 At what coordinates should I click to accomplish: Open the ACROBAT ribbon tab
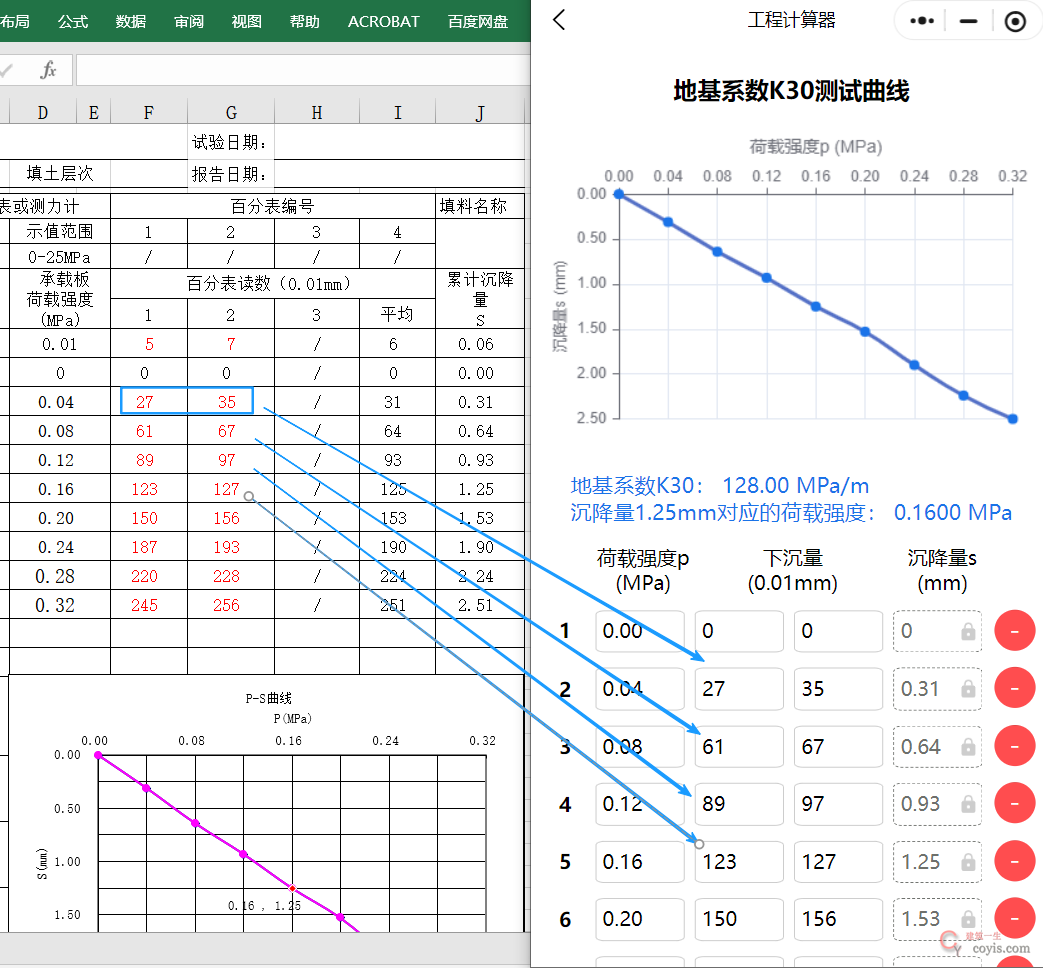384,21
